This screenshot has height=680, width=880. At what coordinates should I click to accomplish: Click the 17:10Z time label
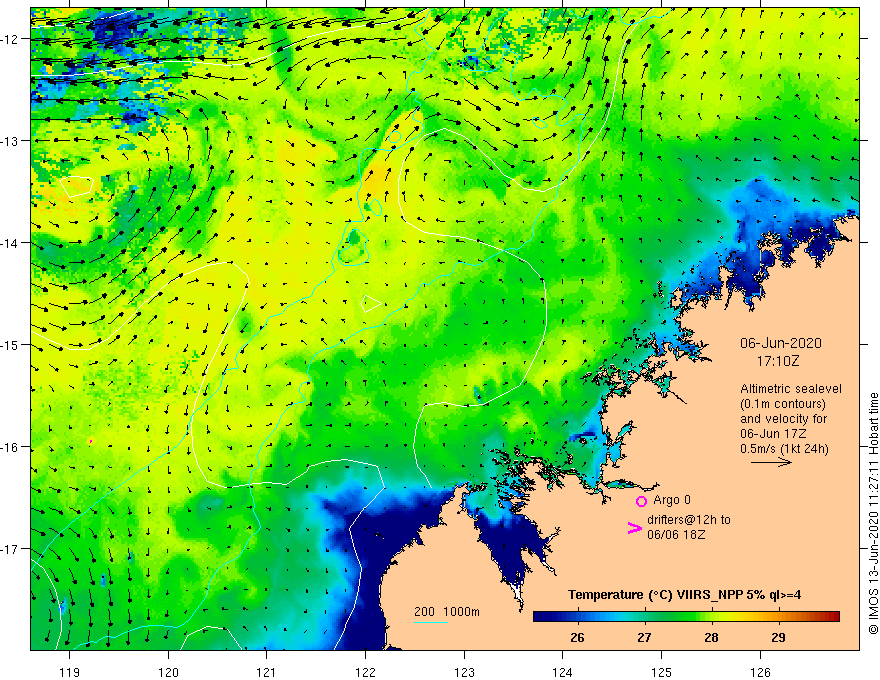(x=777, y=361)
